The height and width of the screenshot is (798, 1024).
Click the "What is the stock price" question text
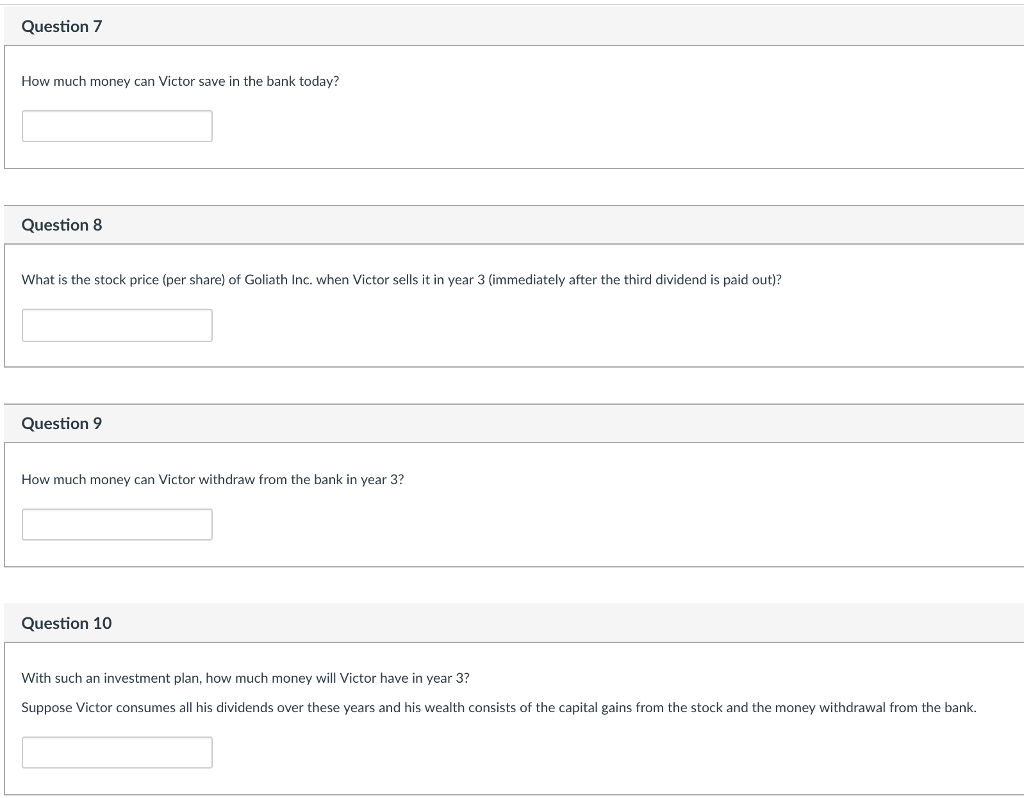[400, 280]
